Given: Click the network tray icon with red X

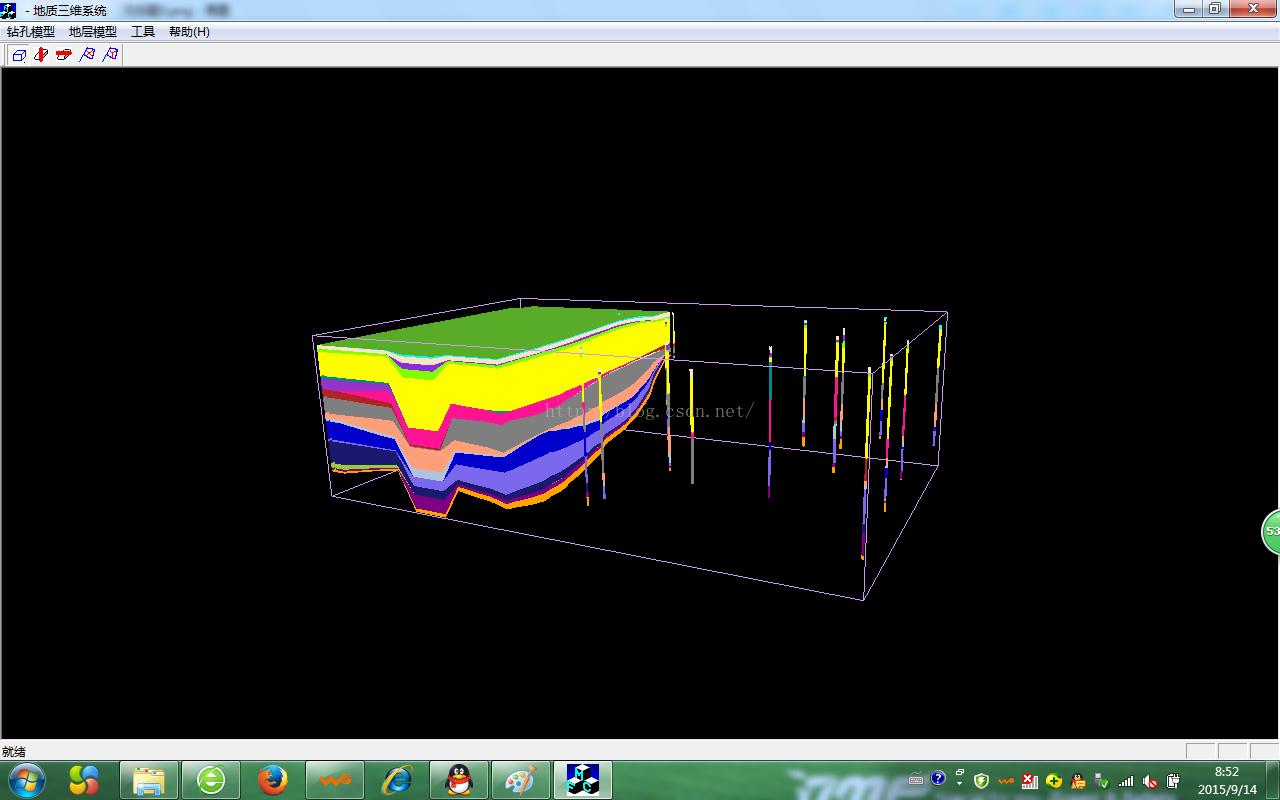Looking at the screenshot, I should 1029,781.
